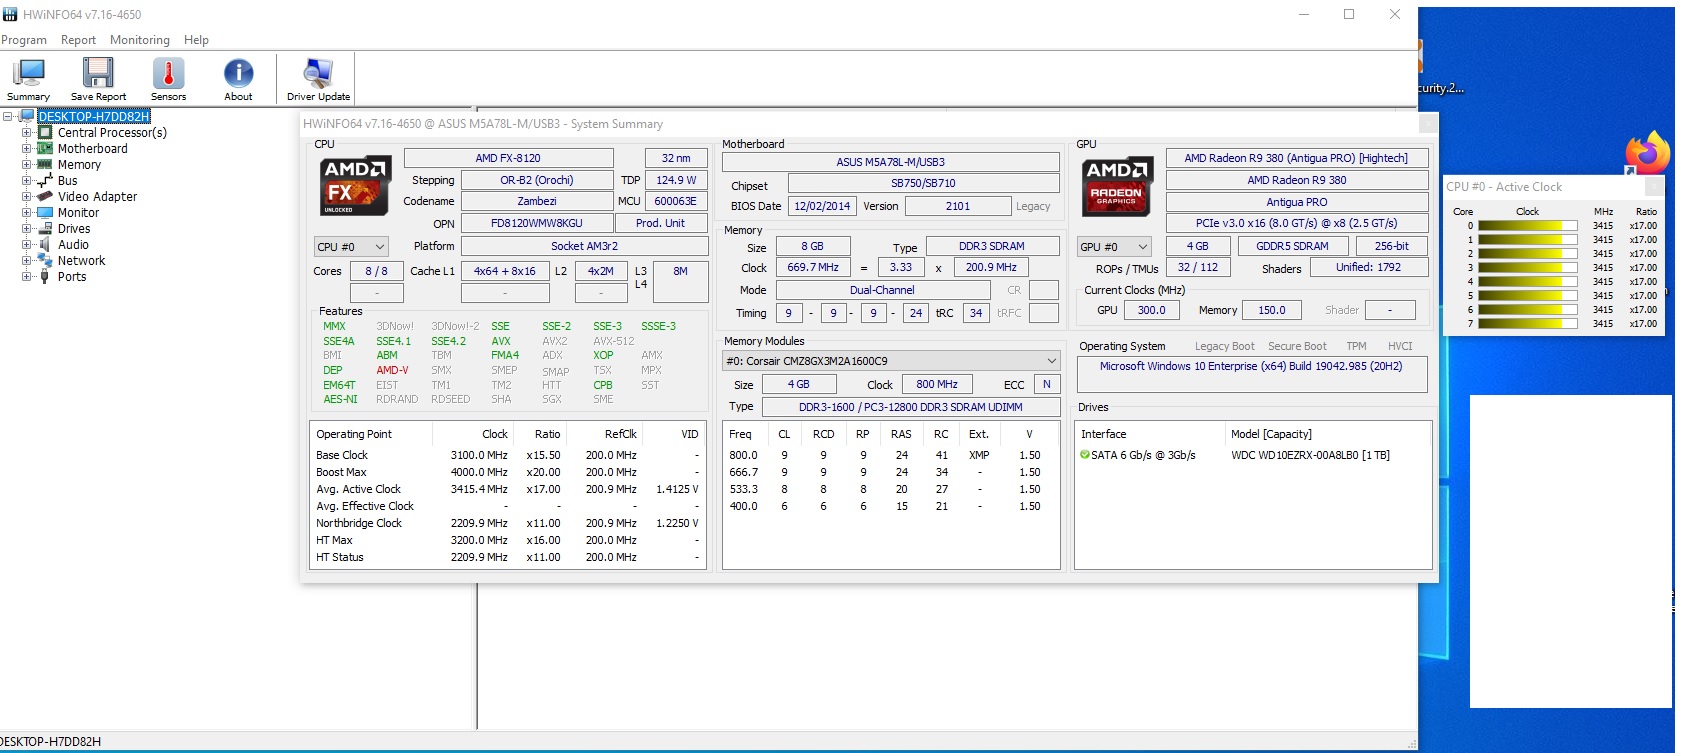Expand the Video Adapter tree node

tap(27, 196)
